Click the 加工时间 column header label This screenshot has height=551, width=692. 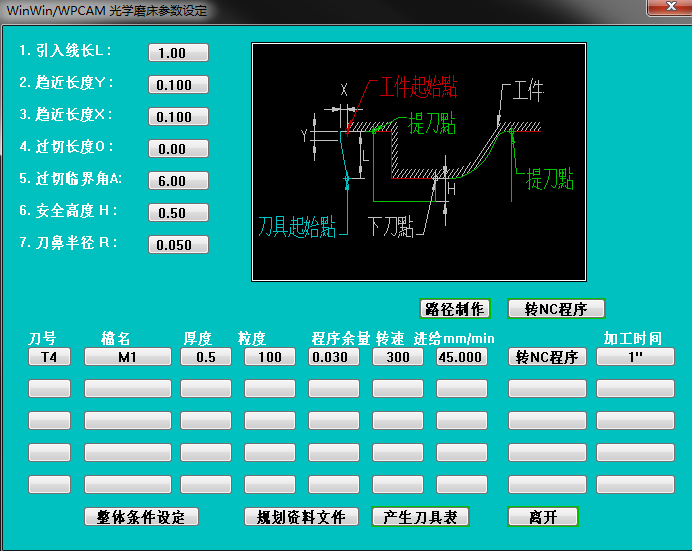tap(633, 339)
